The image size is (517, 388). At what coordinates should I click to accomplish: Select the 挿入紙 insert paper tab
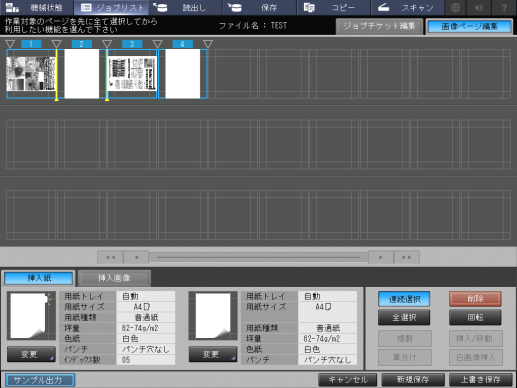[39, 278]
